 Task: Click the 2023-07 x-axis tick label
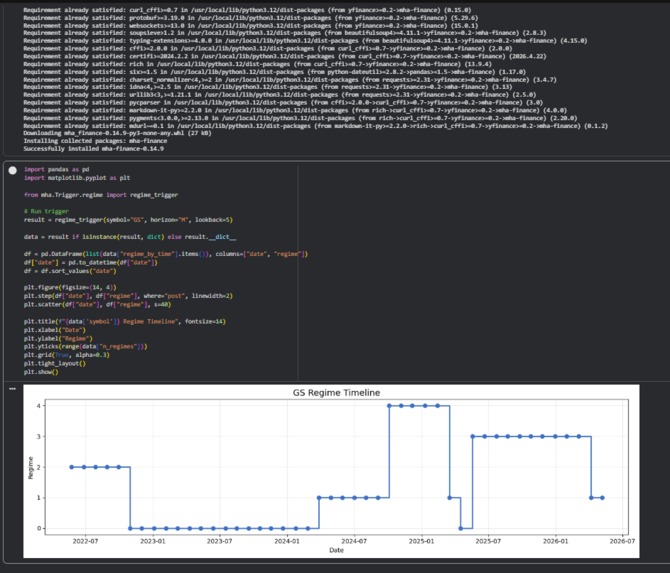click(x=219, y=541)
